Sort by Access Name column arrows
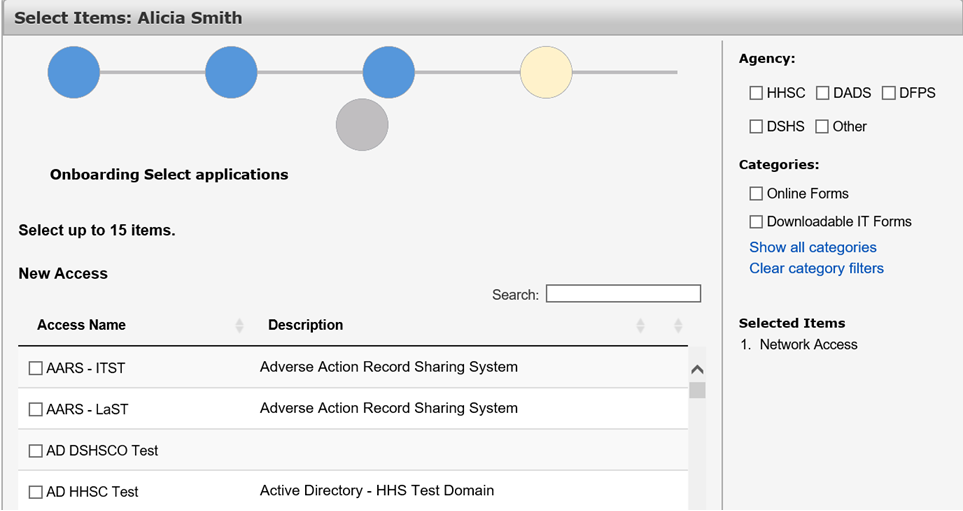 pyautogui.click(x=240, y=326)
